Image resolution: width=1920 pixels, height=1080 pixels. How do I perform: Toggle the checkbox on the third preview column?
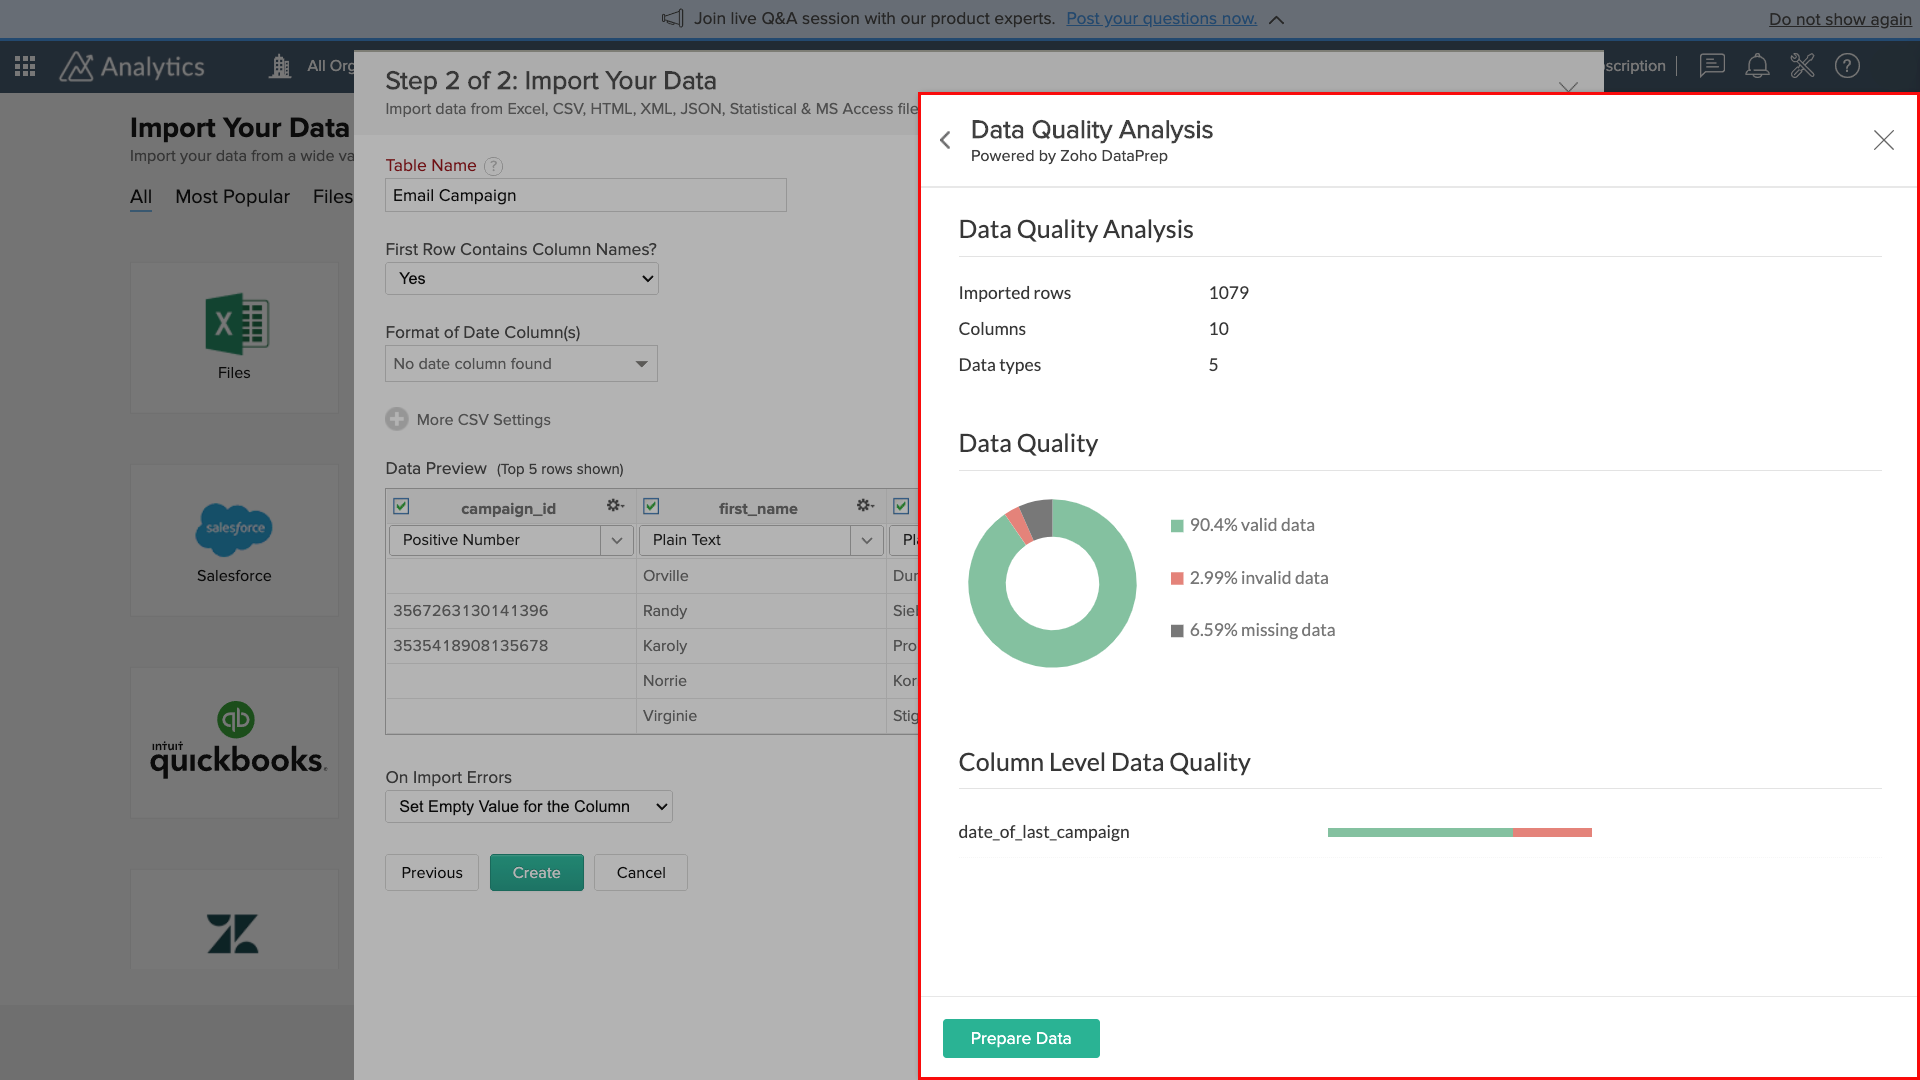tap(901, 506)
